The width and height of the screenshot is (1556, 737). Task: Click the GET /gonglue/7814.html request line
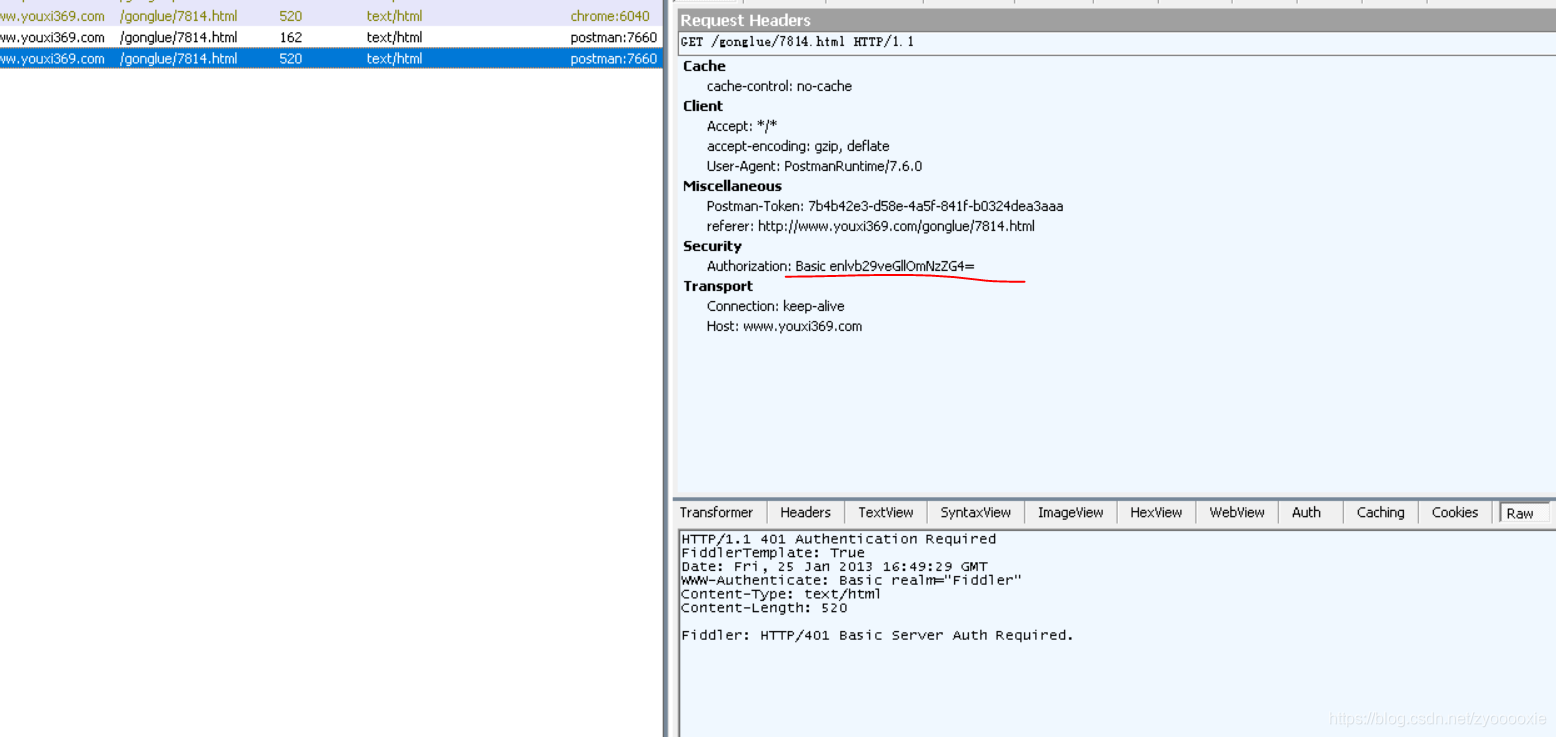(x=797, y=42)
